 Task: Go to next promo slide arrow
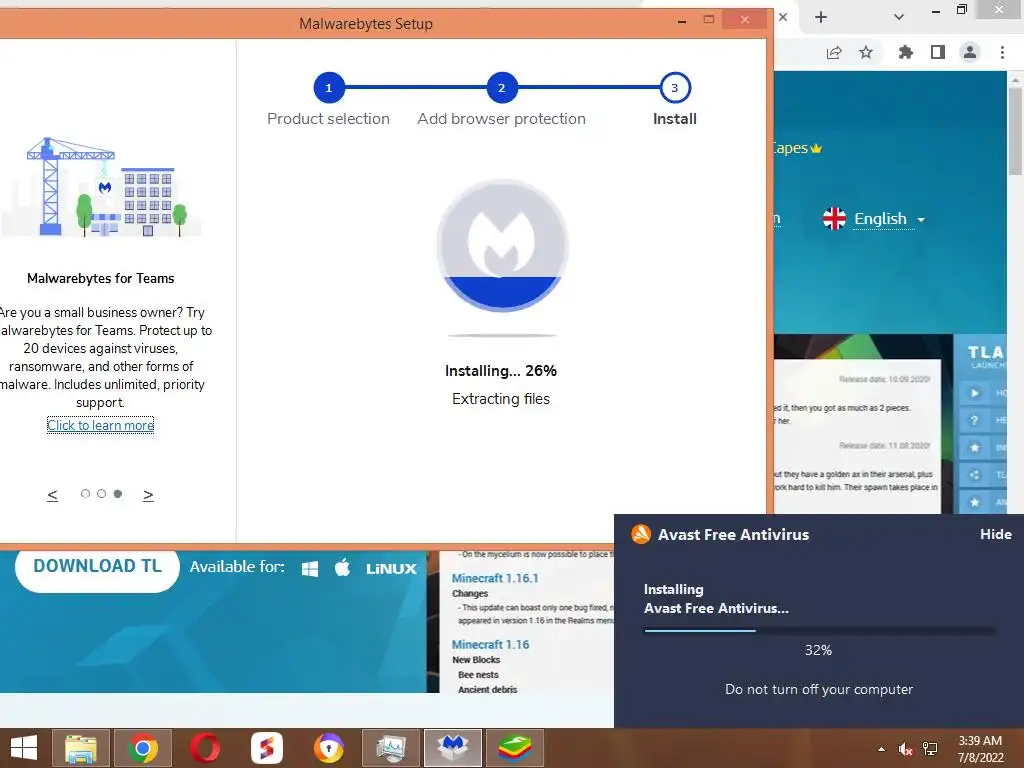coord(148,495)
